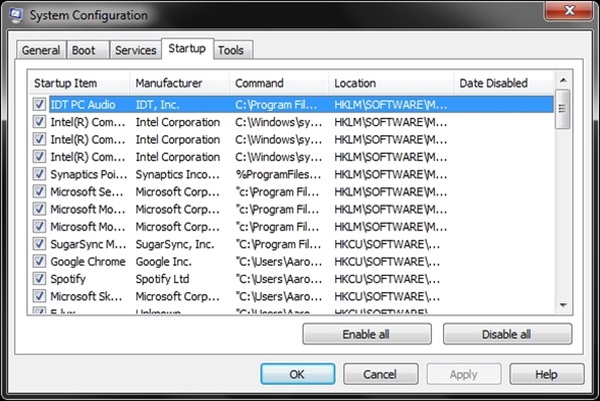Image resolution: width=600 pixels, height=401 pixels.
Task: Click the Enable all button
Action: click(x=367, y=334)
